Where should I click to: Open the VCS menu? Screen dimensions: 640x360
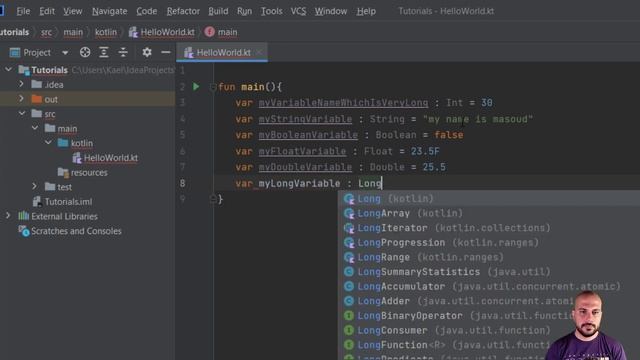(x=298, y=11)
